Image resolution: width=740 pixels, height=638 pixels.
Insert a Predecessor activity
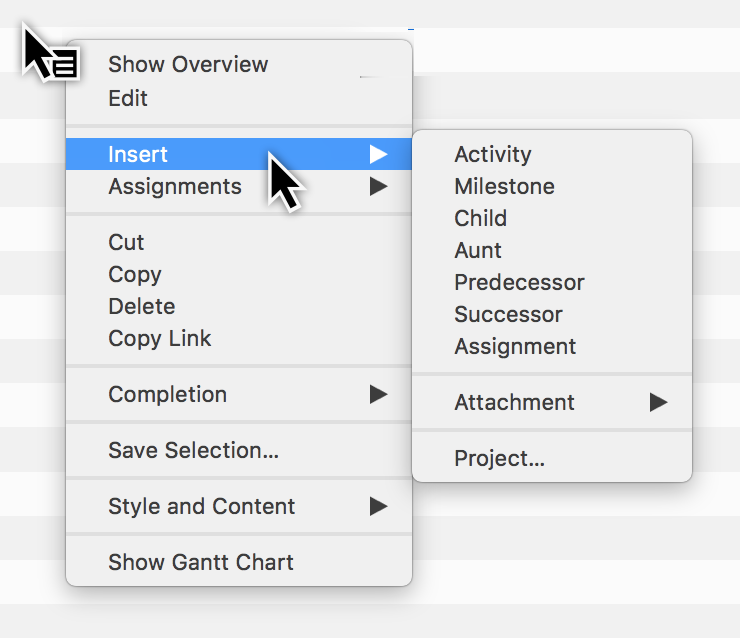519,283
